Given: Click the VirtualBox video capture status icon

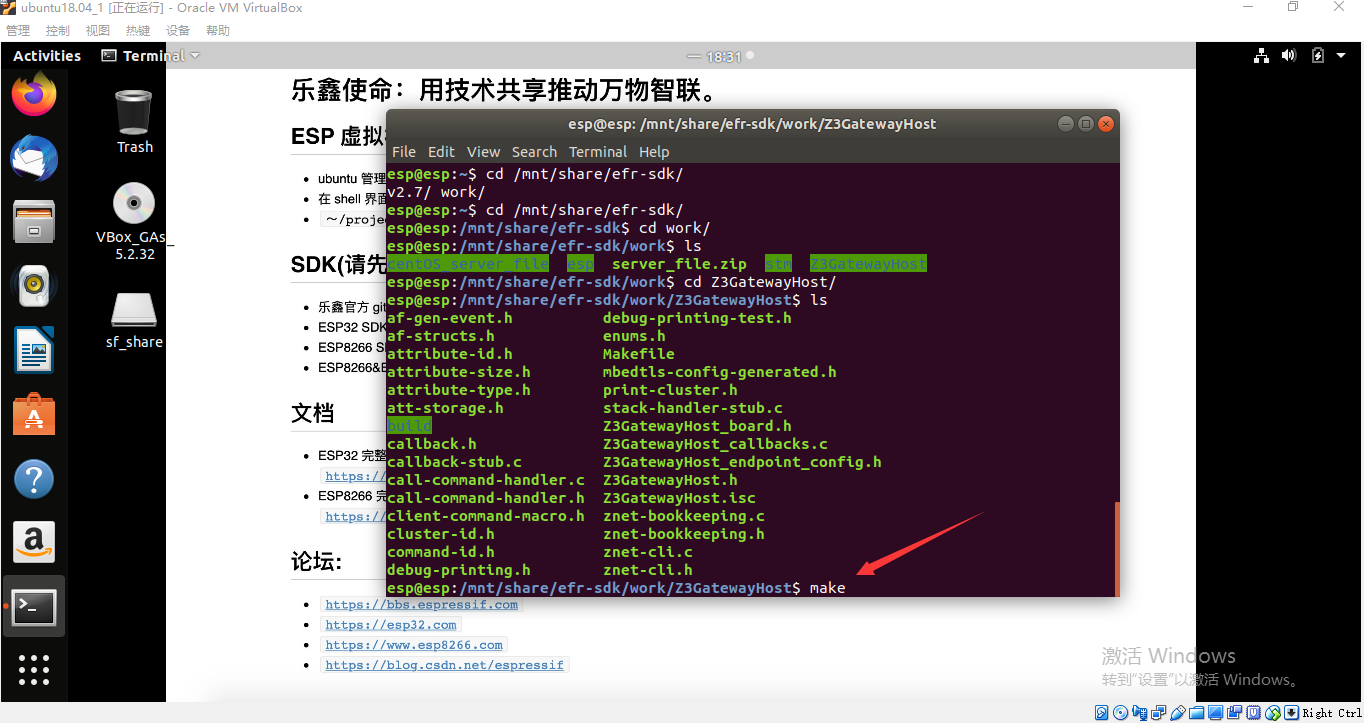Looking at the screenshot, I should point(1235,713).
